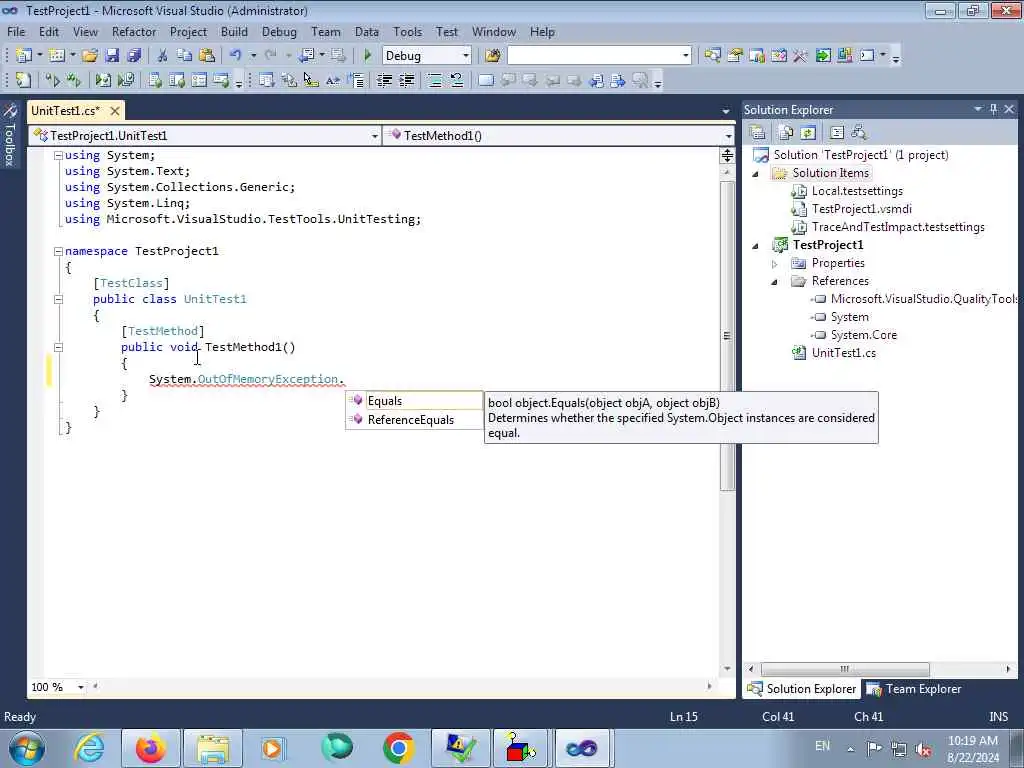Undo the last edit
This screenshot has width=1024, height=768.
tap(236, 56)
